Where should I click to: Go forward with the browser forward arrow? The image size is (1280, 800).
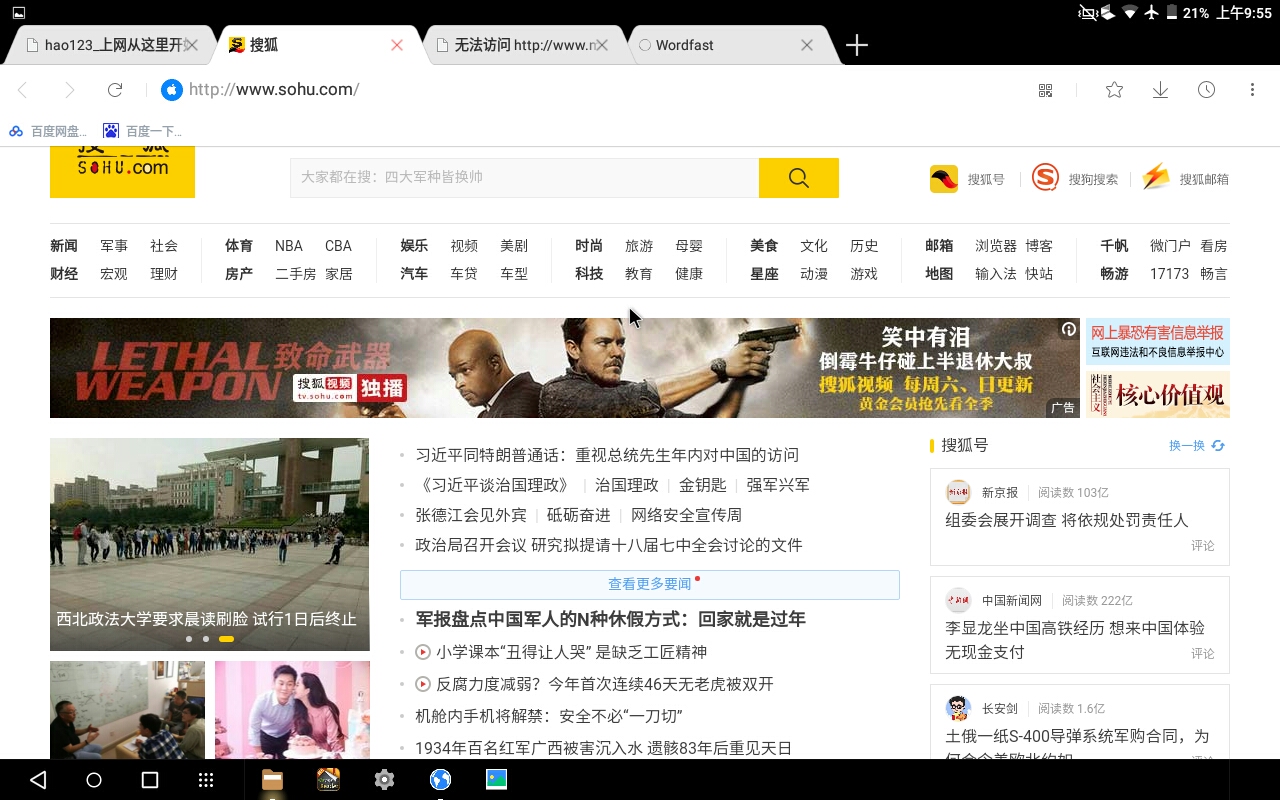click(x=69, y=90)
